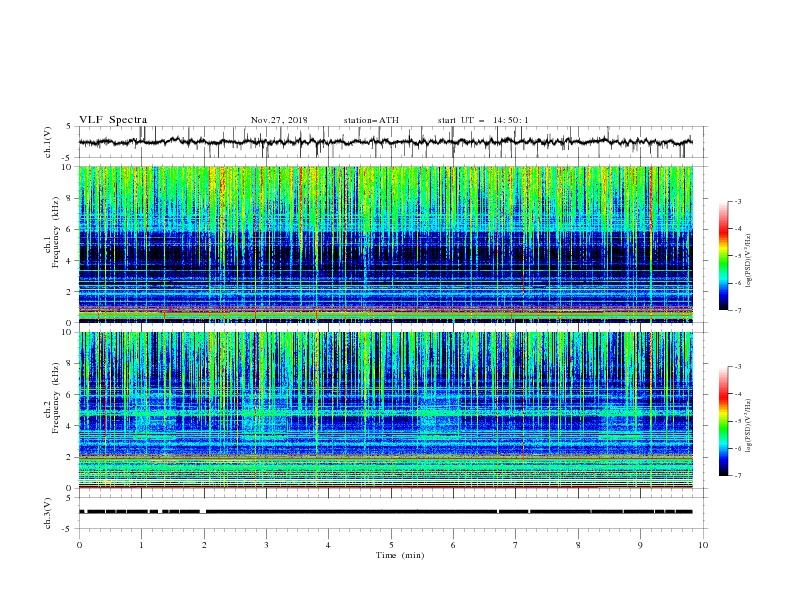
Task: Click the ch.2 spectrogram panel
Action: [x=385, y=410]
